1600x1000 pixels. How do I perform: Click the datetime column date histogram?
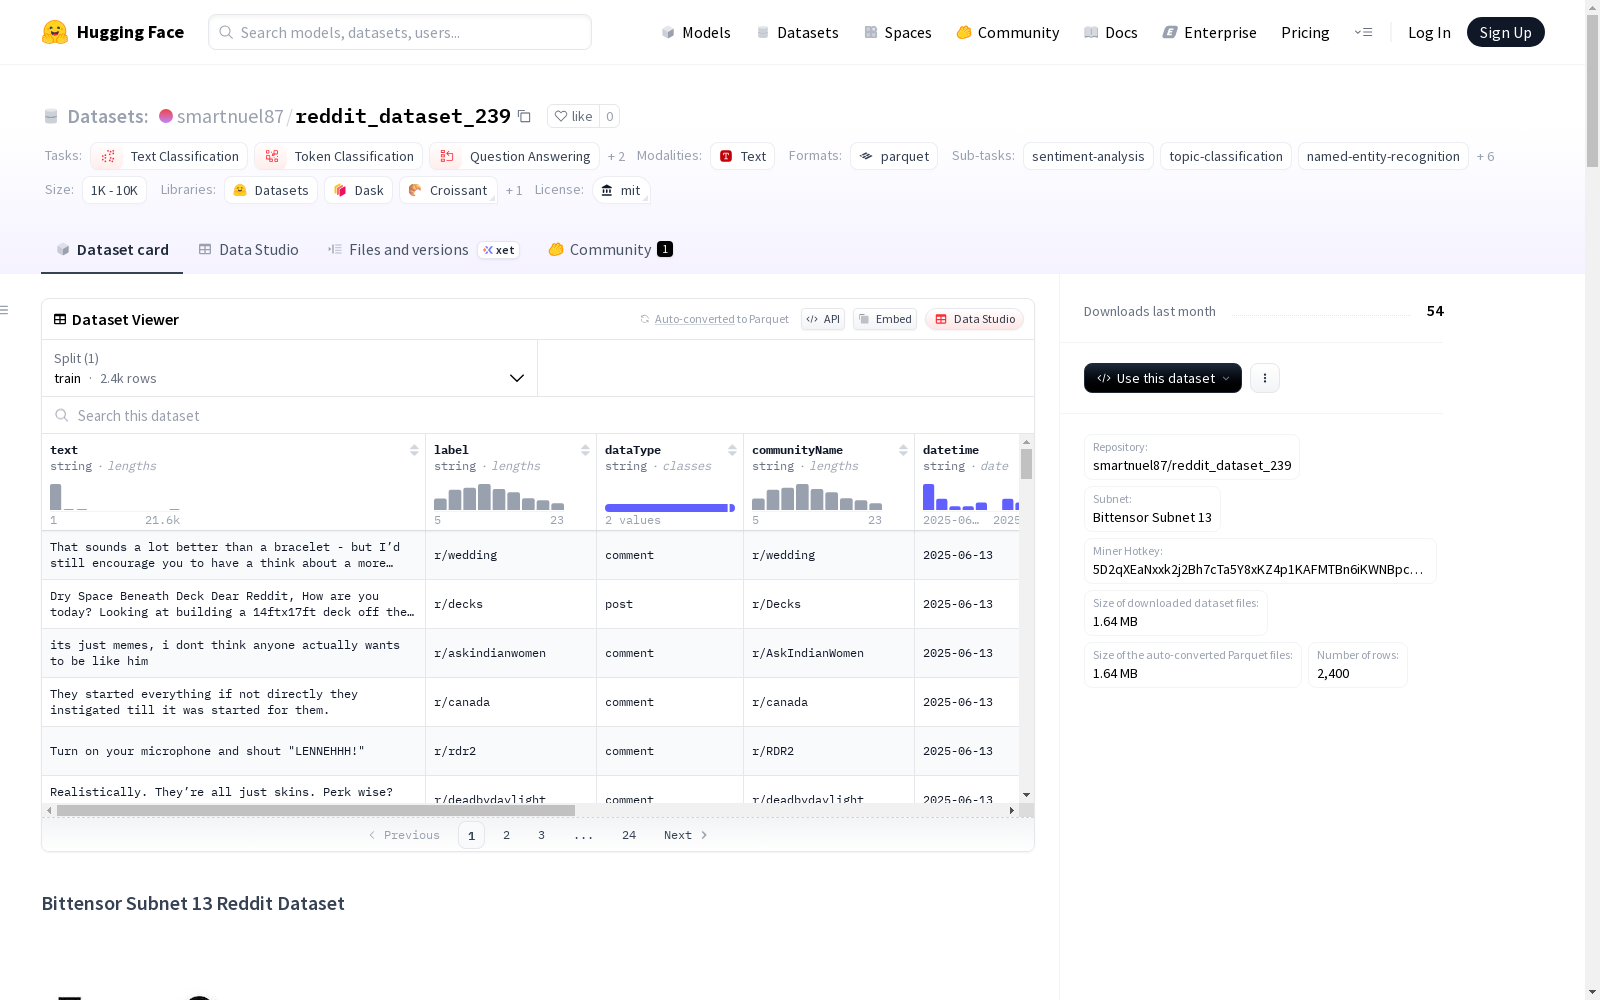971,496
